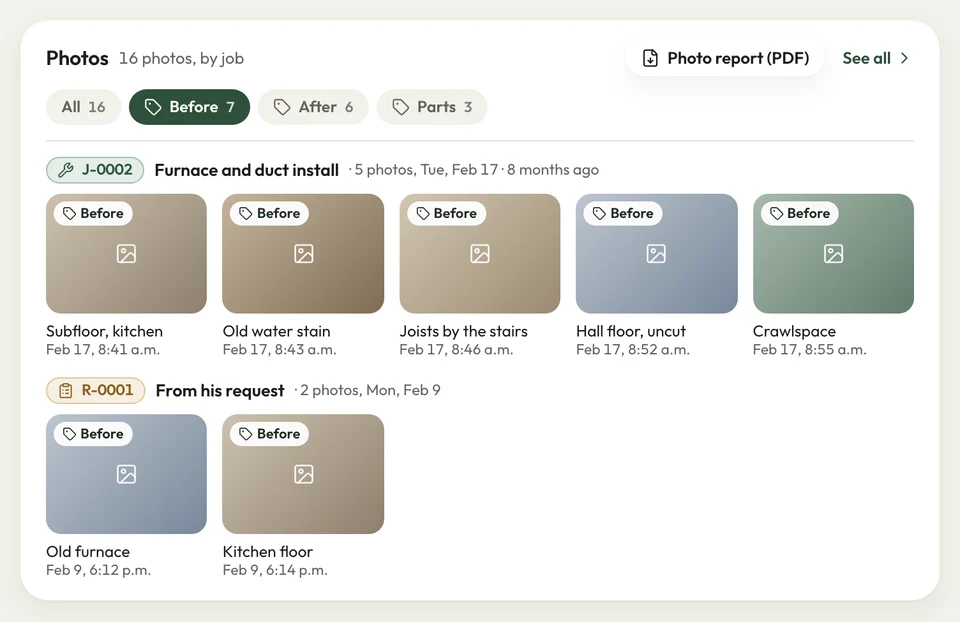The height and width of the screenshot is (622, 960).
Task: Click the clipboard icon on R-0001 badge
Action: 66,391
